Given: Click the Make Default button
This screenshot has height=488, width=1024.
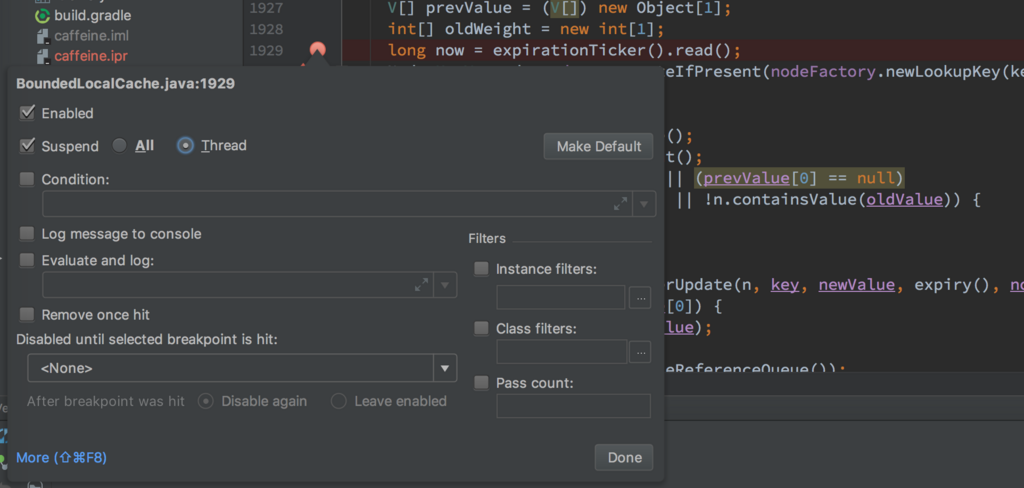Looking at the screenshot, I should [x=598, y=146].
